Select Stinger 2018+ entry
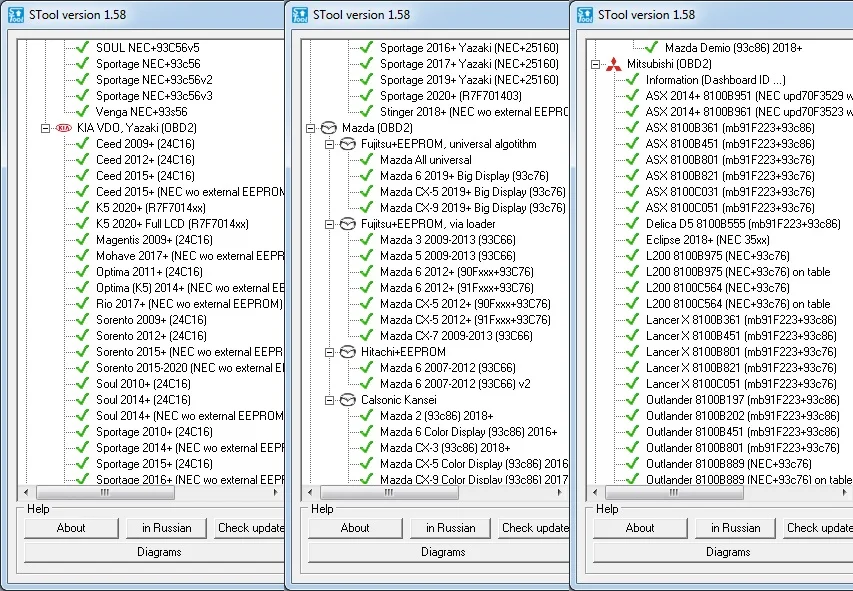 click(473, 112)
